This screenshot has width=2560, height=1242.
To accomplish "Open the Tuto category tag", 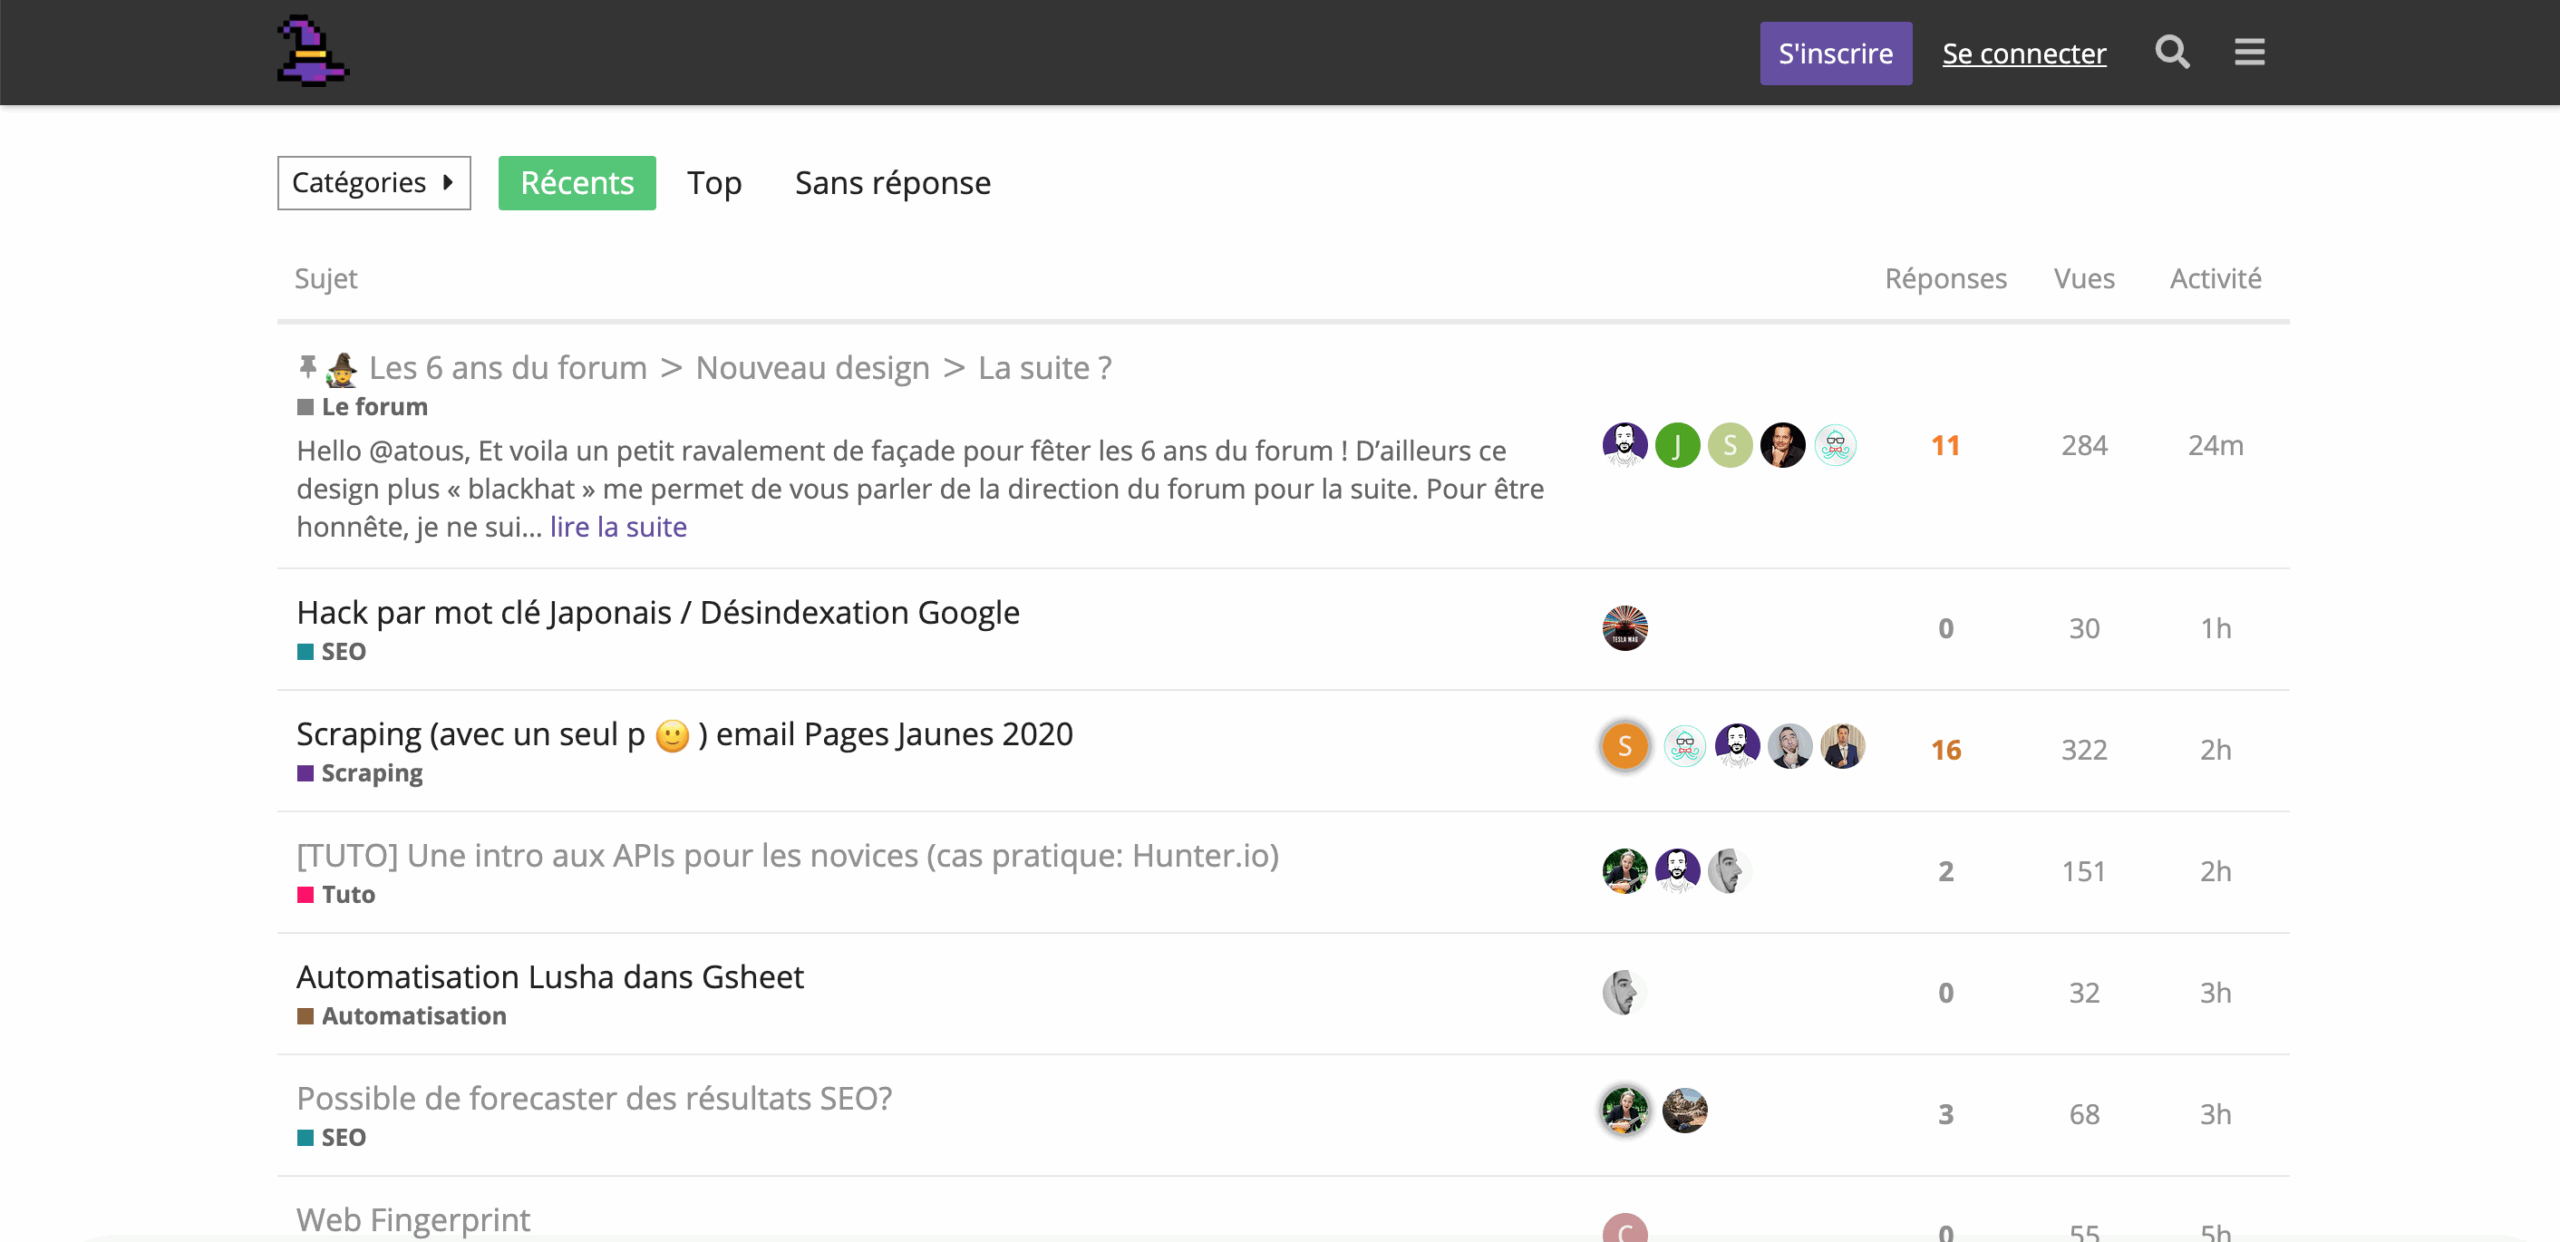I will (x=336, y=895).
